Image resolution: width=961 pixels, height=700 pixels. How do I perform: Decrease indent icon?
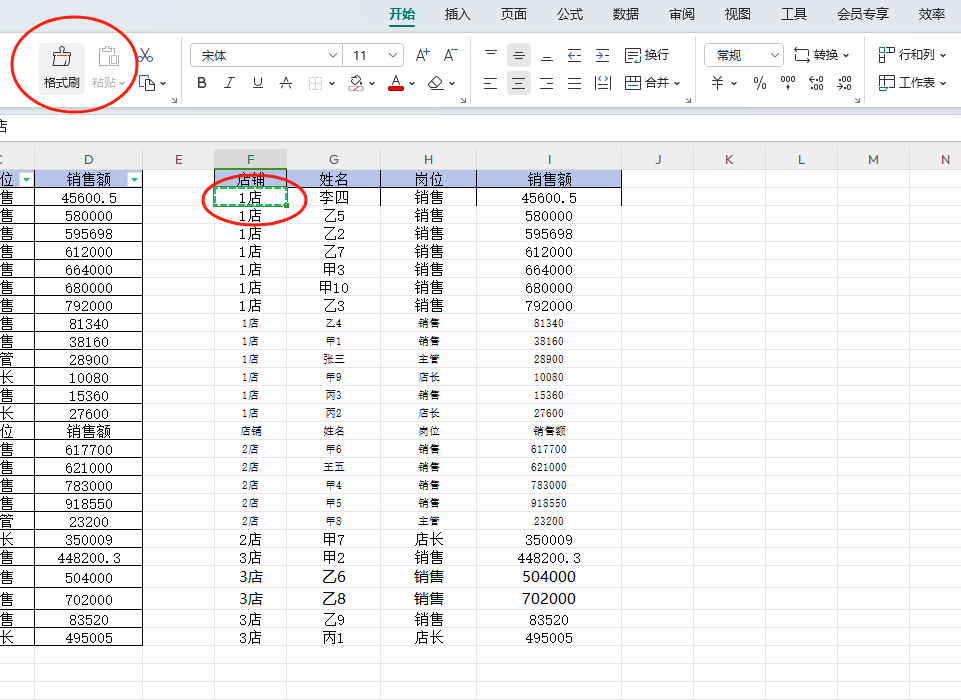(x=574, y=55)
